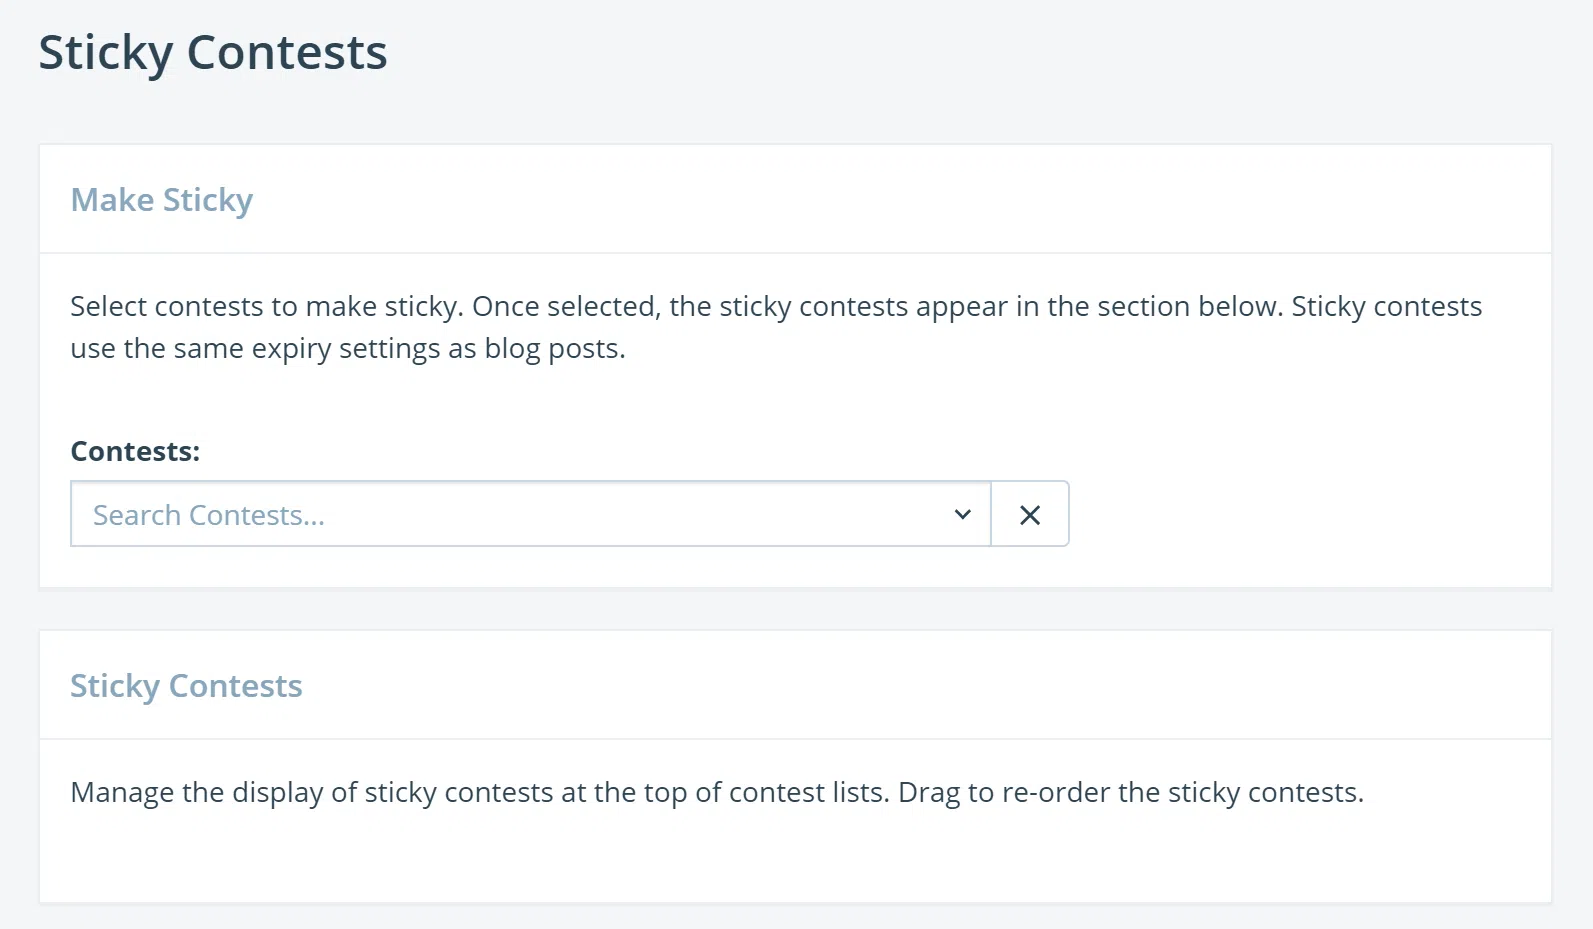Click the Make Sticky header bar's blank area
This screenshot has width=1593, height=929.
coord(900,200)
